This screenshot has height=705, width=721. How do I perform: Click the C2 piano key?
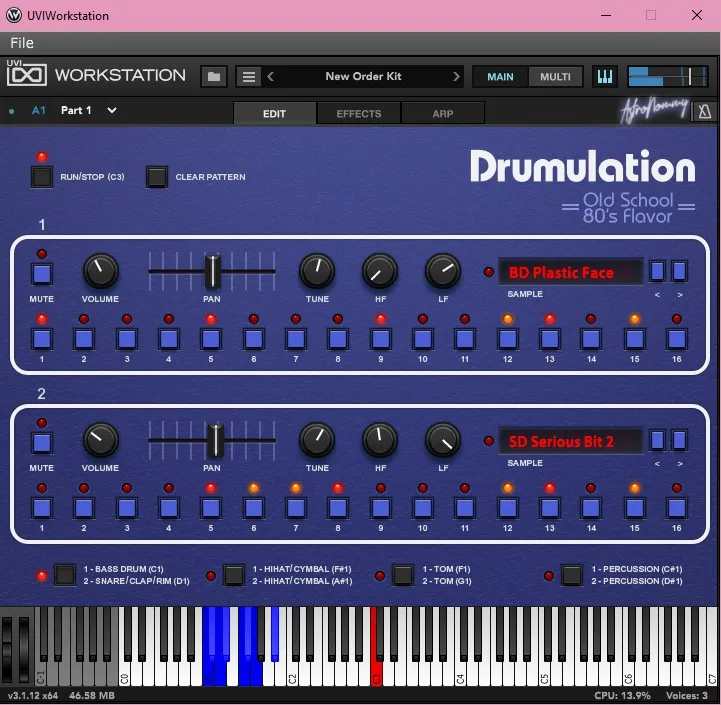(292, 674)
